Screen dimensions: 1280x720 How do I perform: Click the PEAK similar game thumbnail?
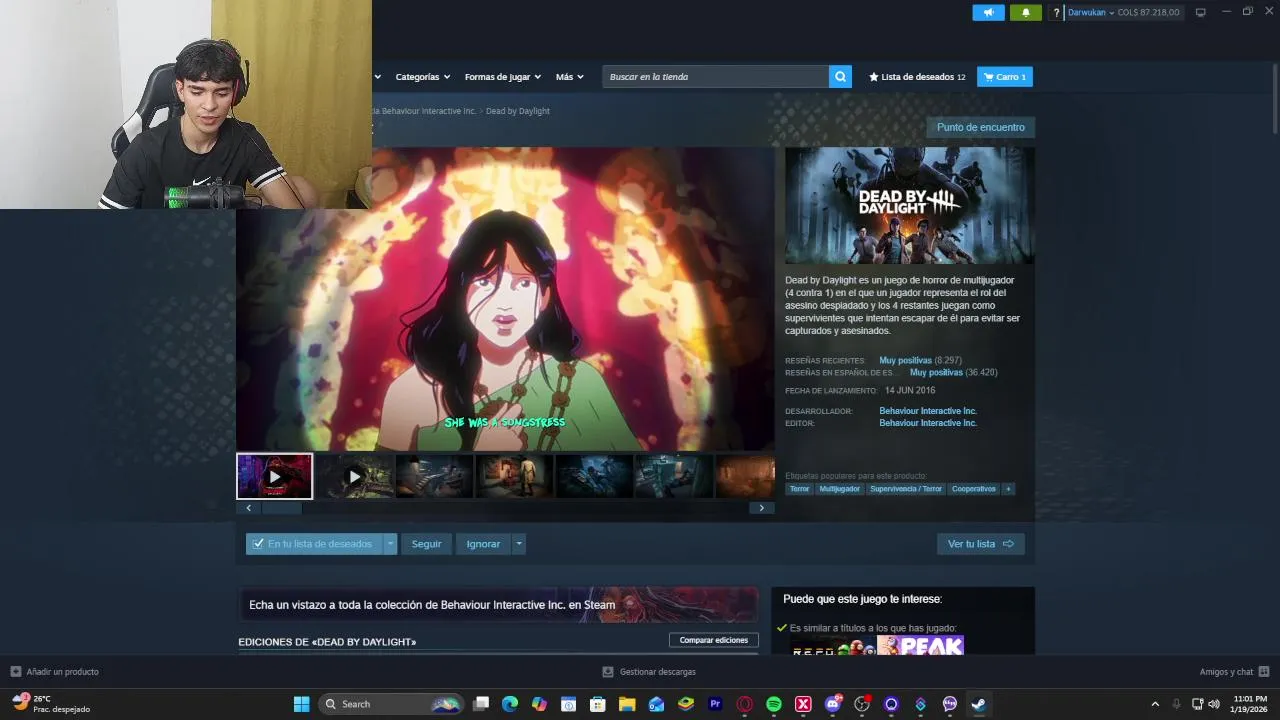pyautogui.click(x=920, y=645)
